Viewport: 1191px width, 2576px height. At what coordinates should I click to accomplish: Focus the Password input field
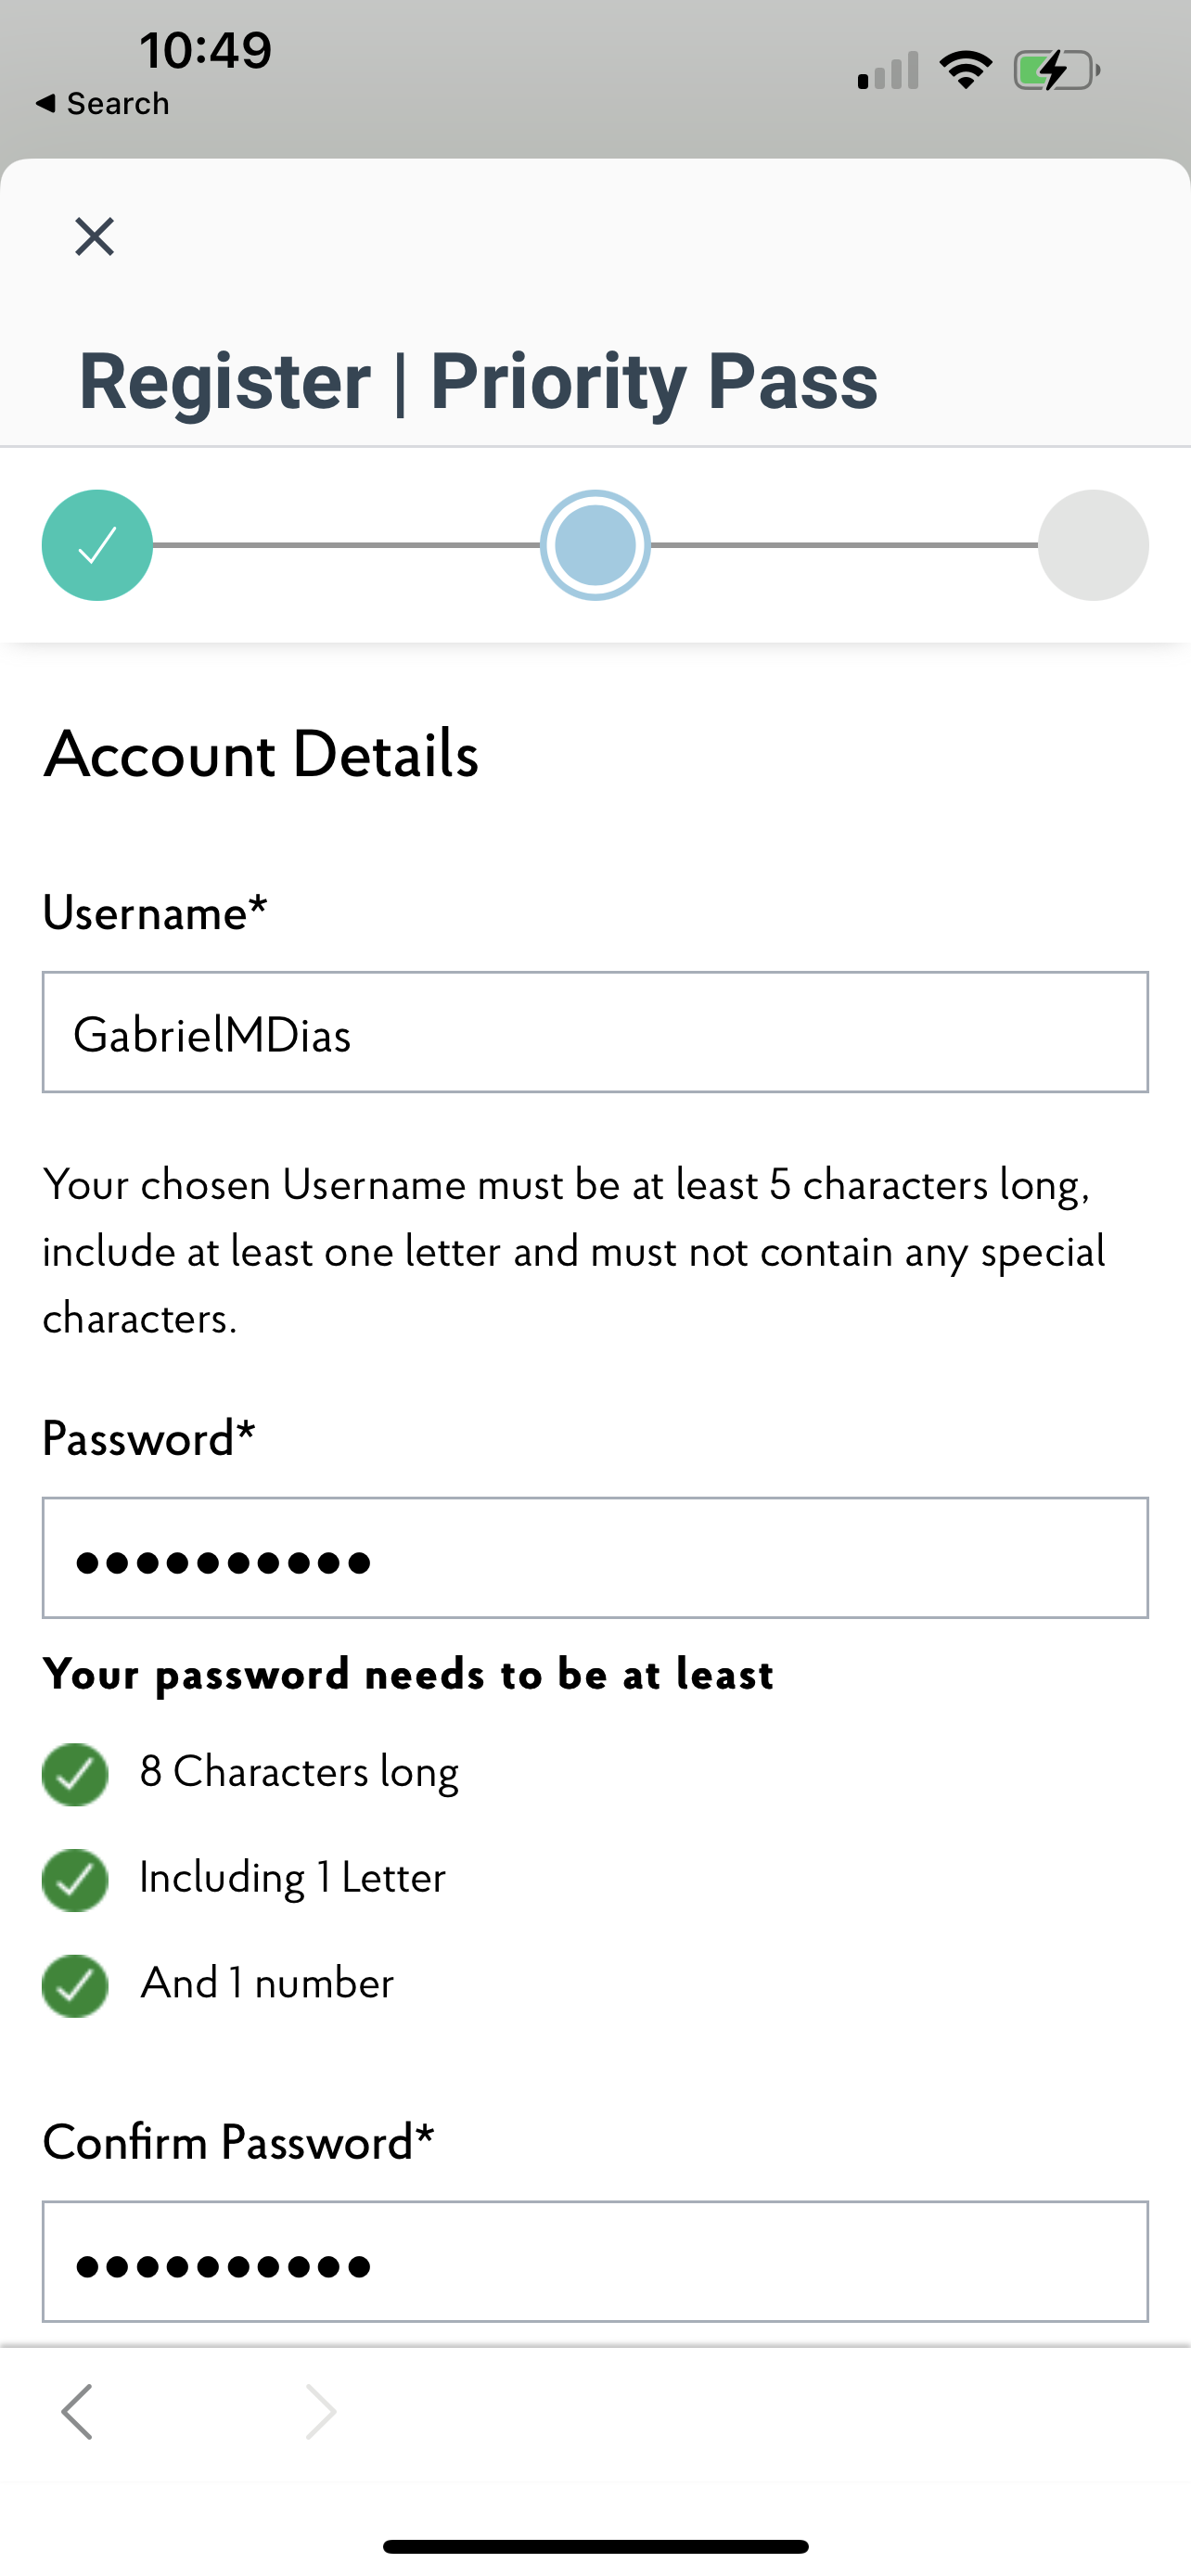coord(595,1557)
